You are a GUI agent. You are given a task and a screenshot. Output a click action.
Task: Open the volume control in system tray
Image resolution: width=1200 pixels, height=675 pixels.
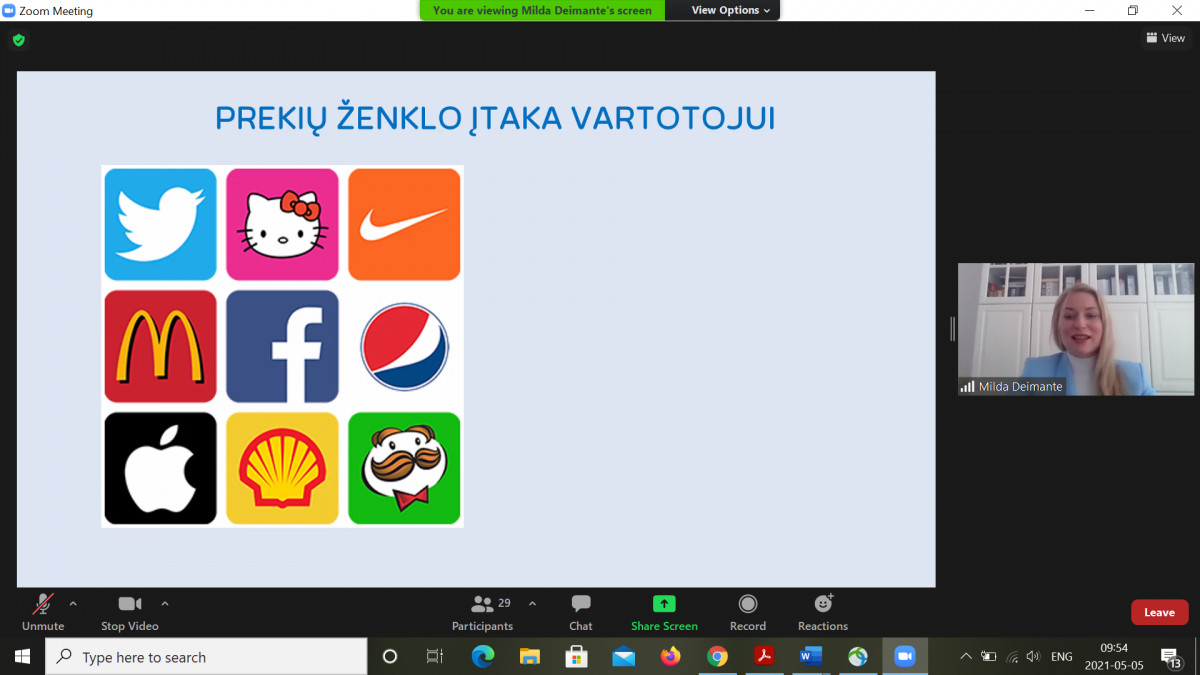point(1033,656)
